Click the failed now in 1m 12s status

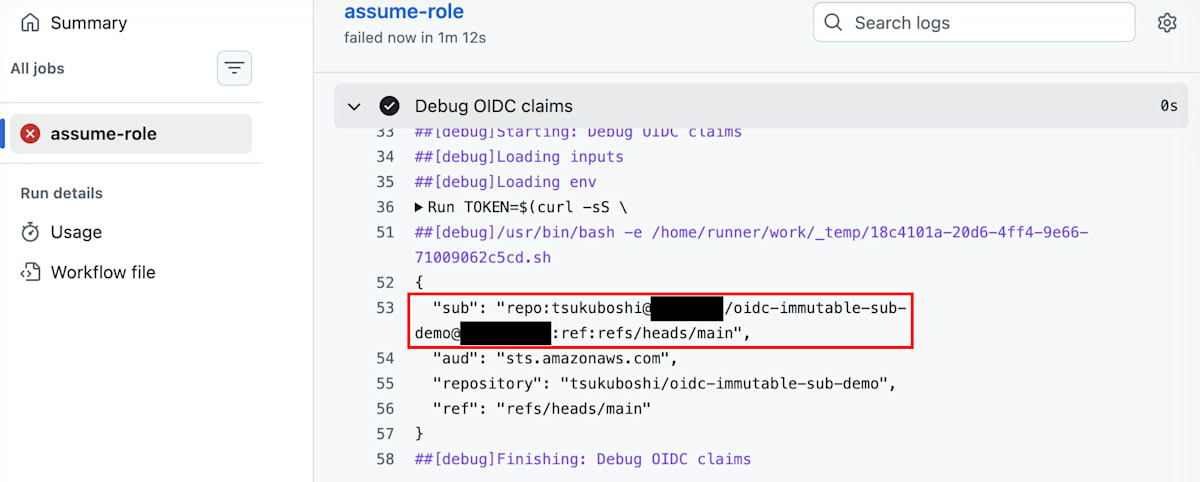point(415,38)
